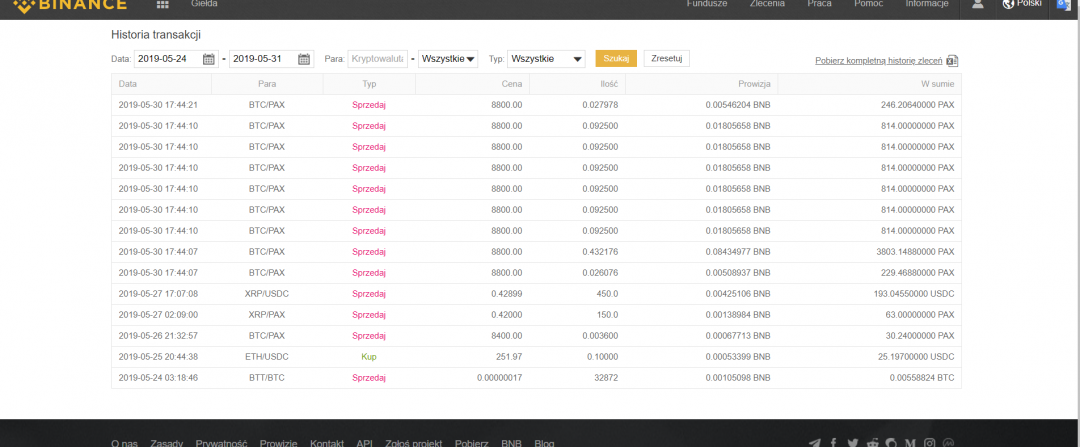Open the end date calendar picker
The height and width of the screenshot is (447, 1080).
click(304, 59)
